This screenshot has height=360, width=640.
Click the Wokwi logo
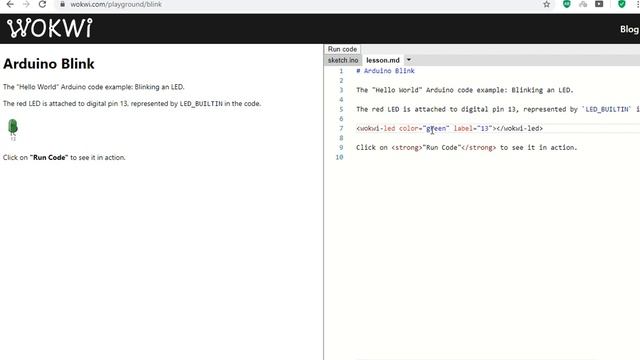50,28
